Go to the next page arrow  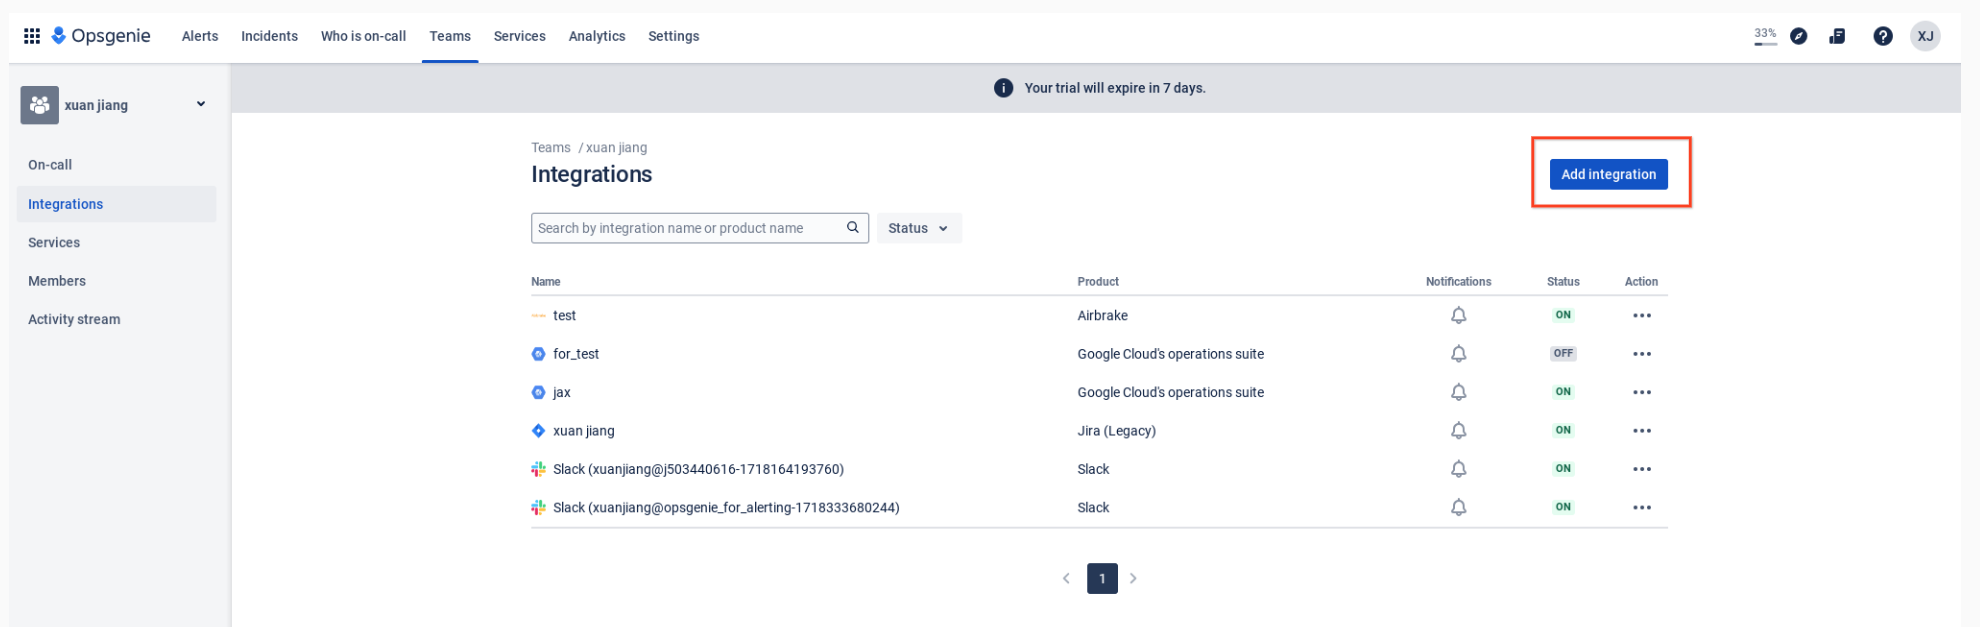click(x=1133, y=578)
